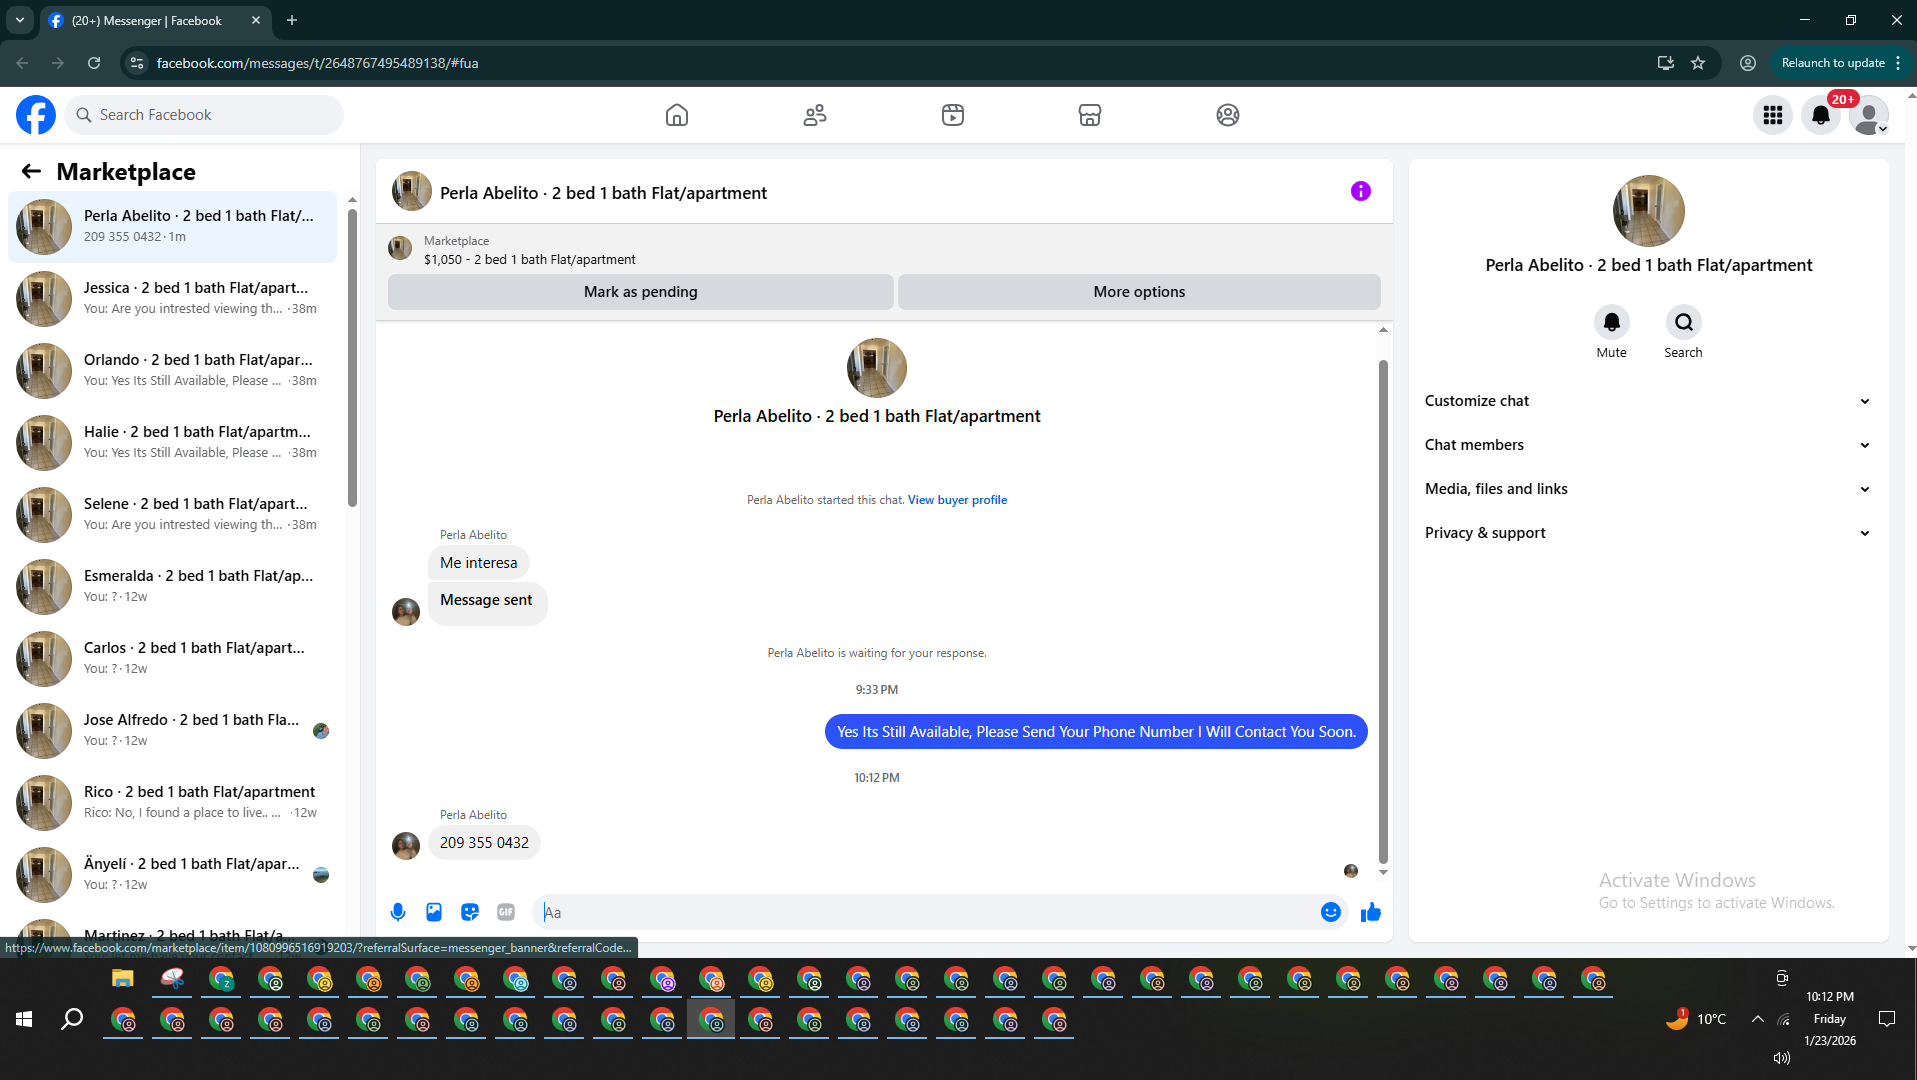Expand Media, files and links section
Screen dimensions: 1917x1080
(1648, 489)
